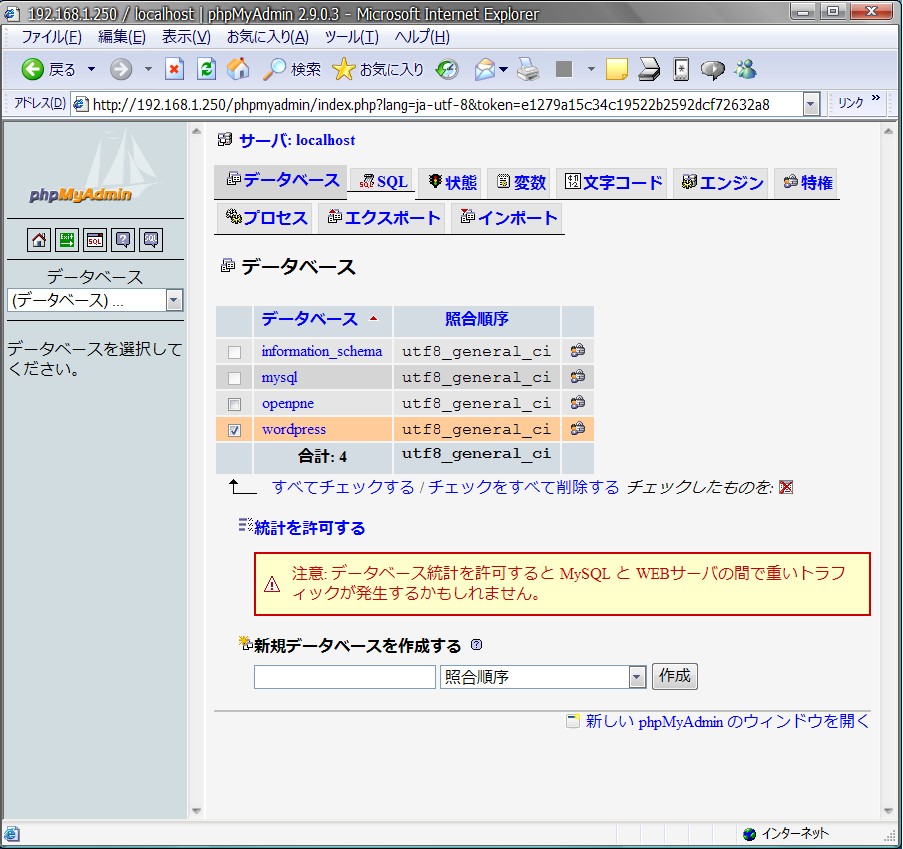This screenshot has height=849, width=903.
Task: Expand the address bar URL dropdown arrow
Action: [811, 105]
